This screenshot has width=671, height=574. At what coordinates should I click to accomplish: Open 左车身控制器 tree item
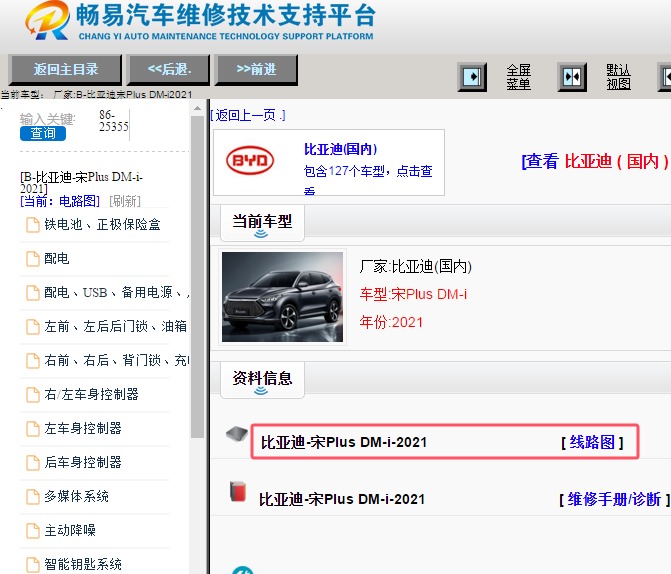coord(83,428)
